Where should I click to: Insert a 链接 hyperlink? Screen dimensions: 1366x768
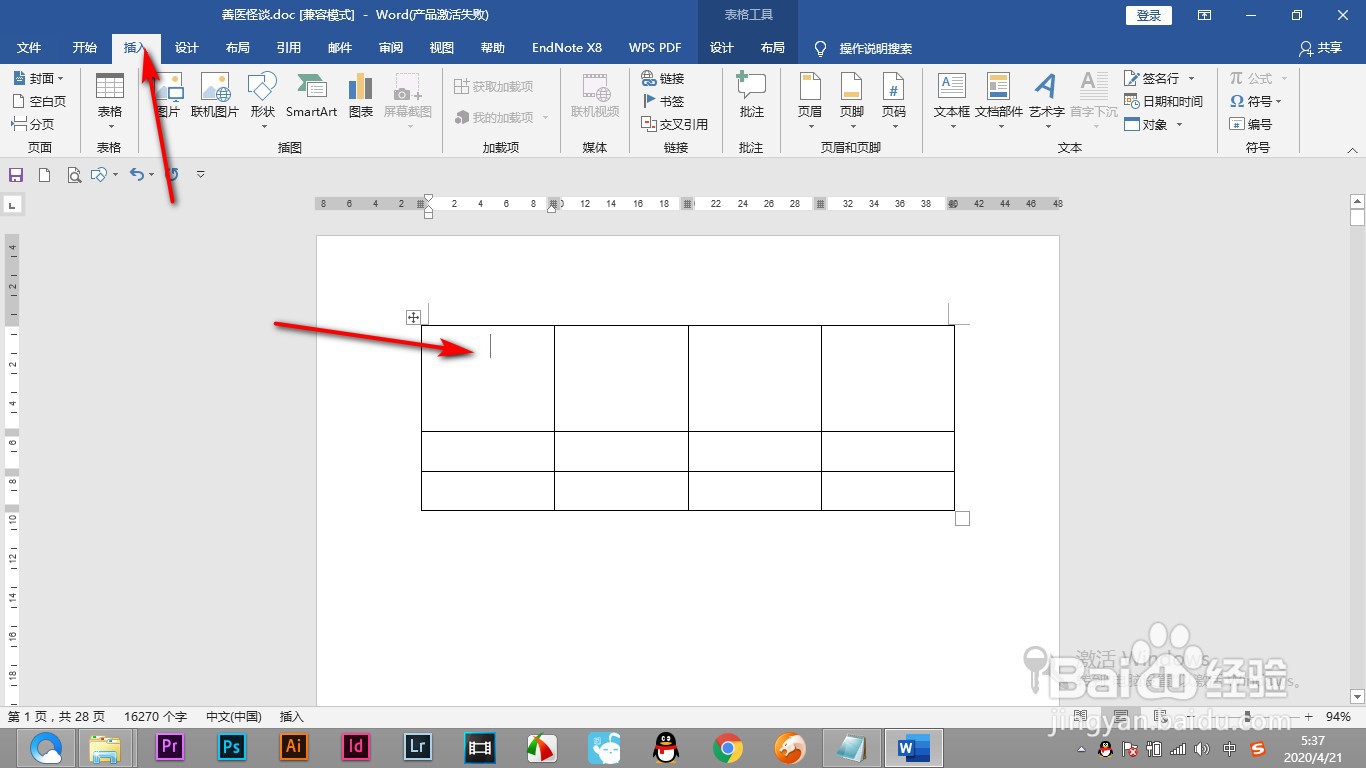point(663,78)
